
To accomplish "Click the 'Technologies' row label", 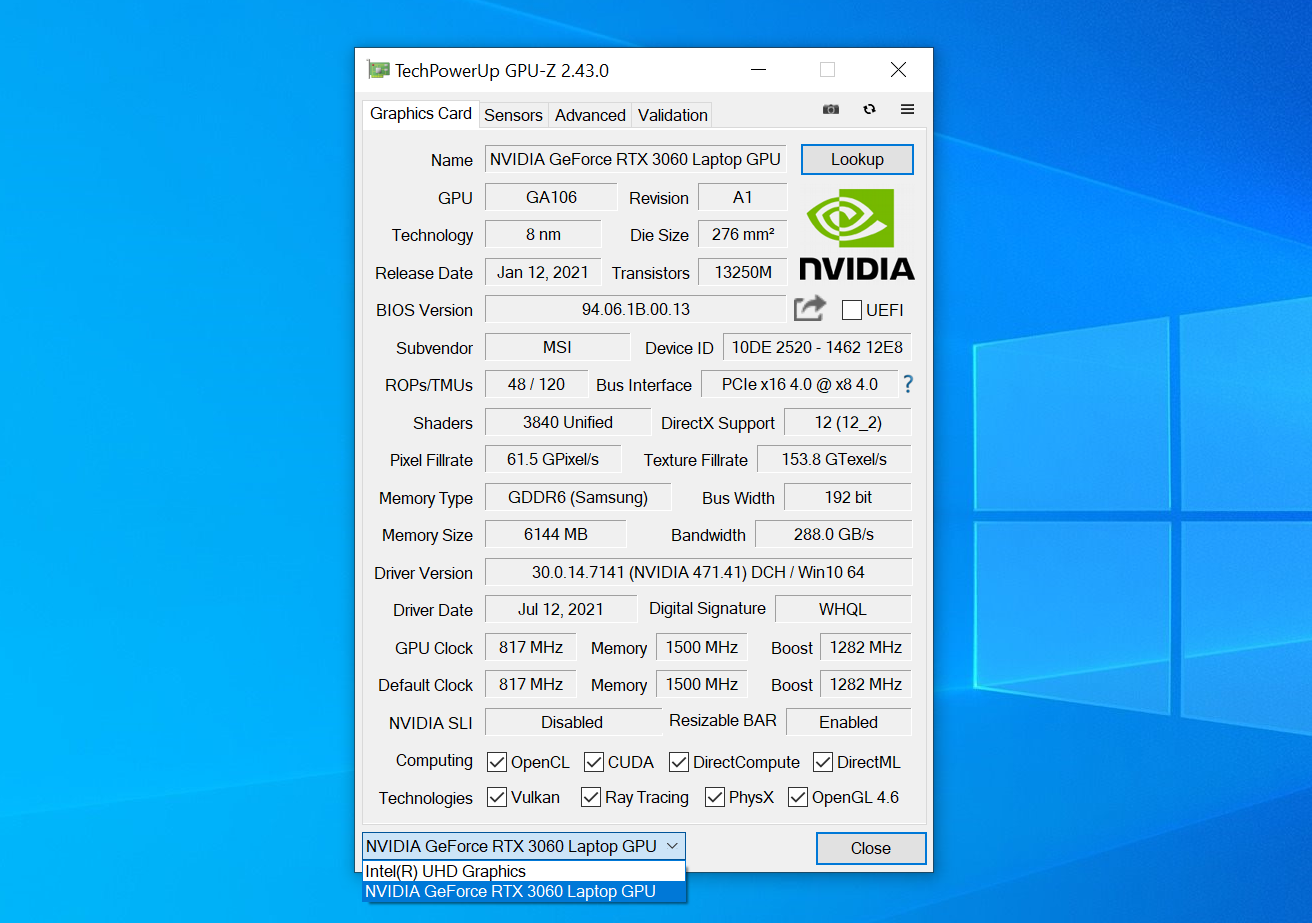I will [426, 798].
